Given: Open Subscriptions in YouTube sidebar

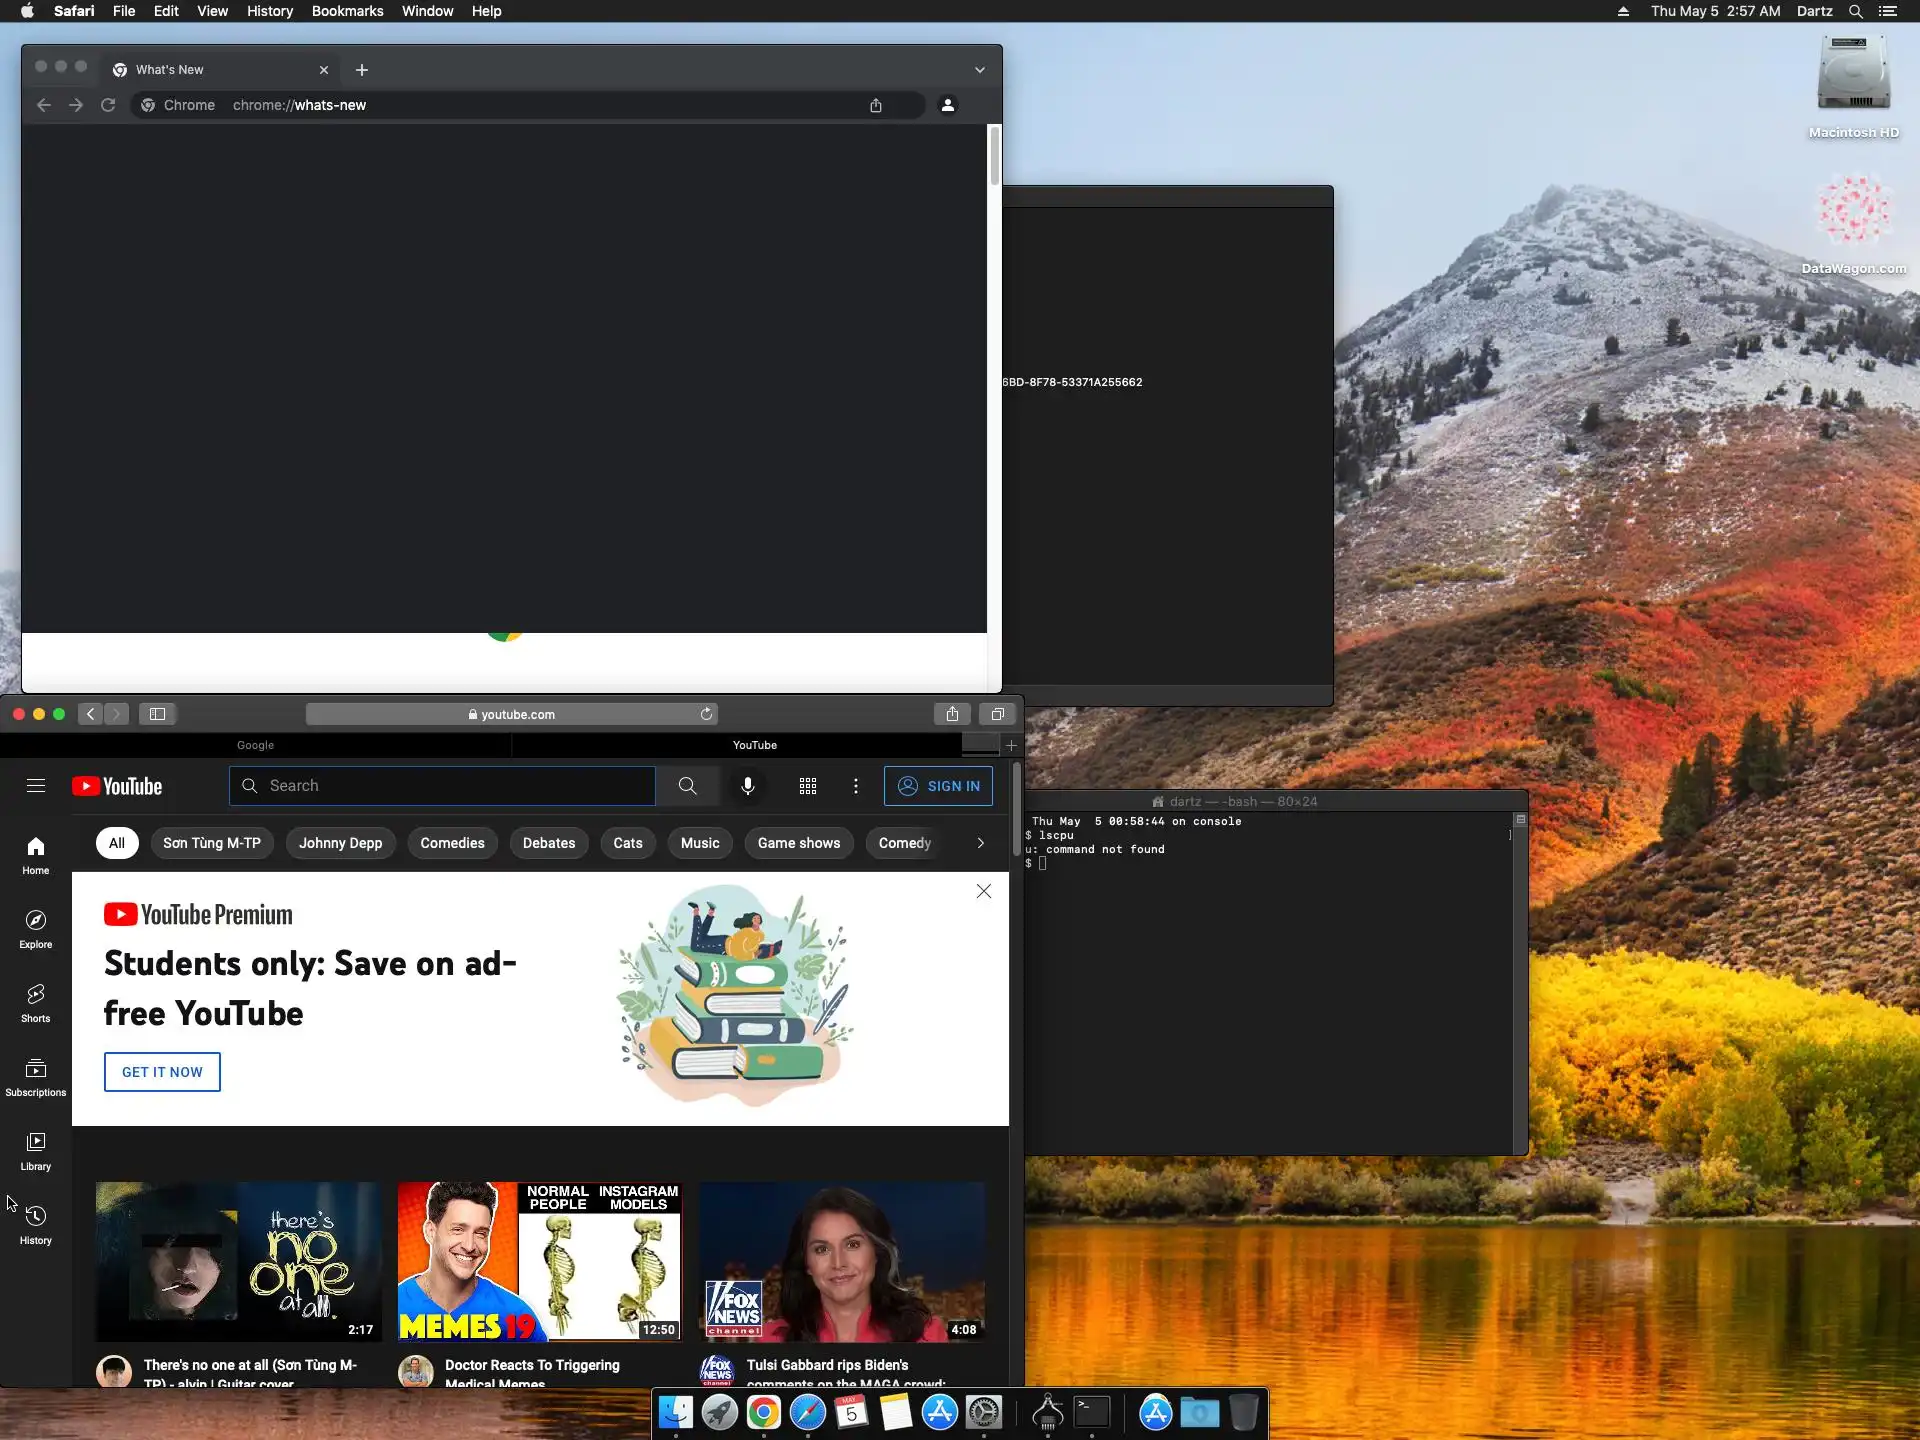Looking at the screenshot, I should click(x=36, y=1076).
